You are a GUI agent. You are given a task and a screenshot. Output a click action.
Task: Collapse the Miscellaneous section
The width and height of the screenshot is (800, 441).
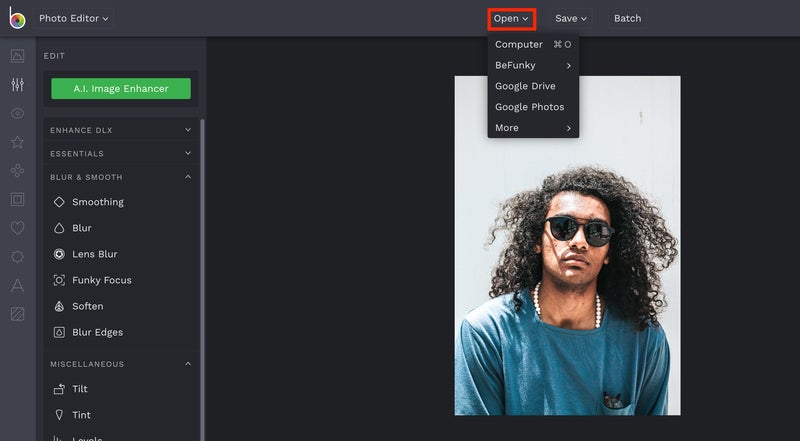pyautogui.click(x=121, y=364)
